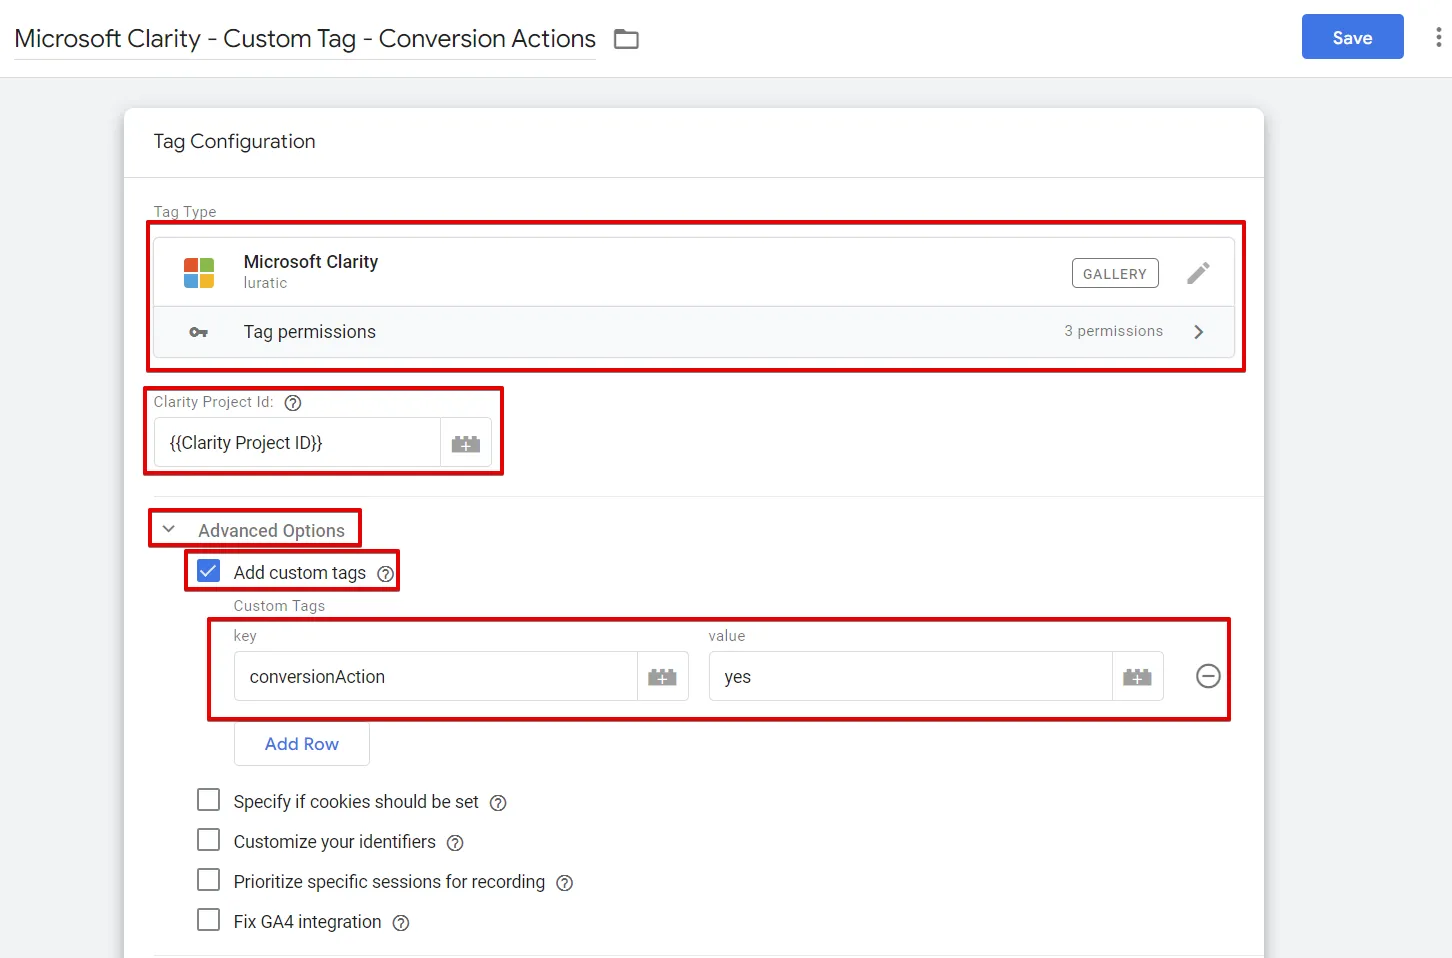Click the pencil icon to edit tag type

(x=1198, y=273)
